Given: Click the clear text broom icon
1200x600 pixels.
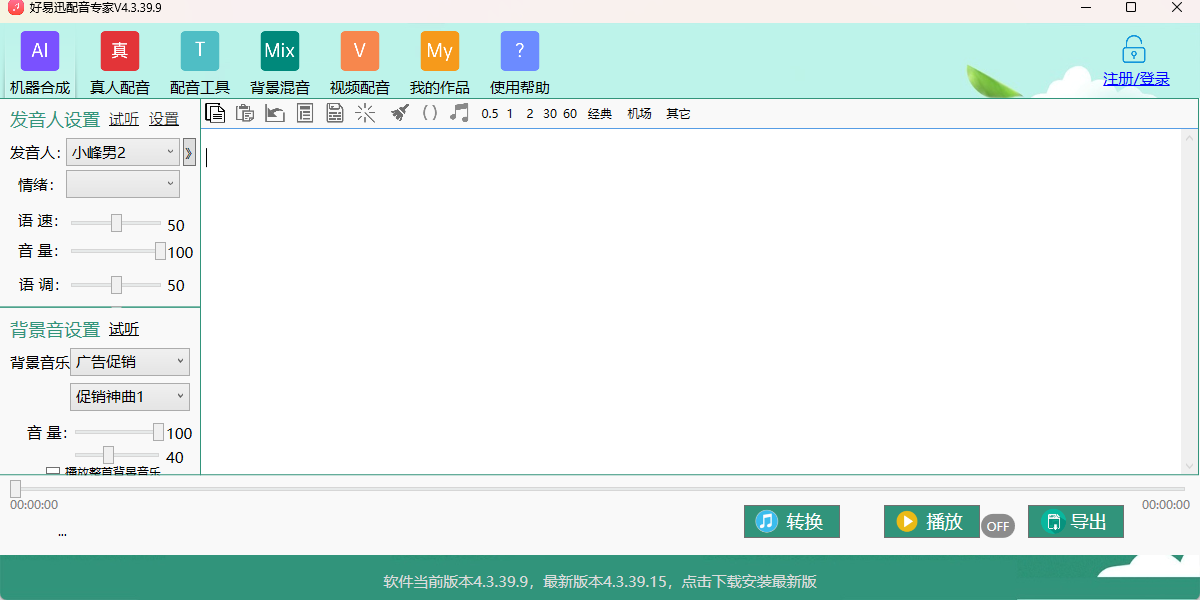Looking at the screenshot, I should point(399,113).
